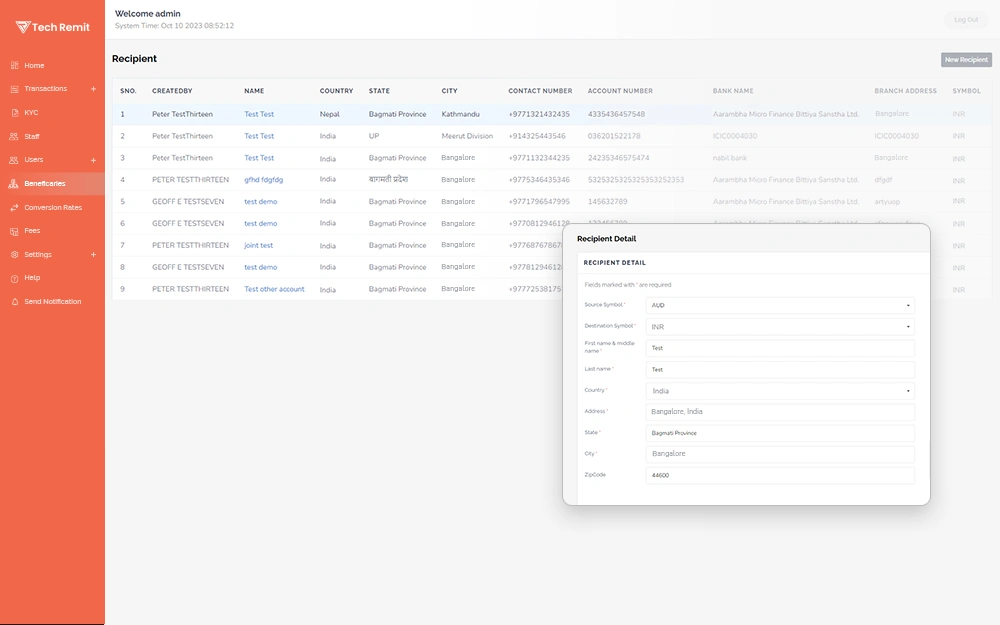This screenshot has height=625, width=1000.
Task: Open the Source Symbol dropdown
Action: (x=780, y=305)
